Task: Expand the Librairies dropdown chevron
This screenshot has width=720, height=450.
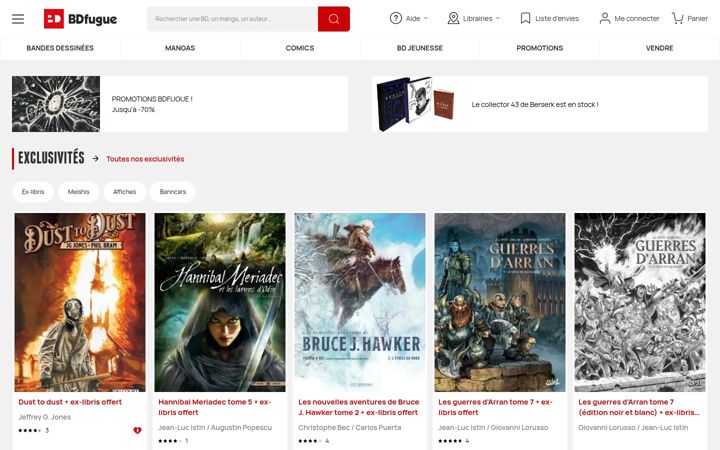Action: [498, 18]
